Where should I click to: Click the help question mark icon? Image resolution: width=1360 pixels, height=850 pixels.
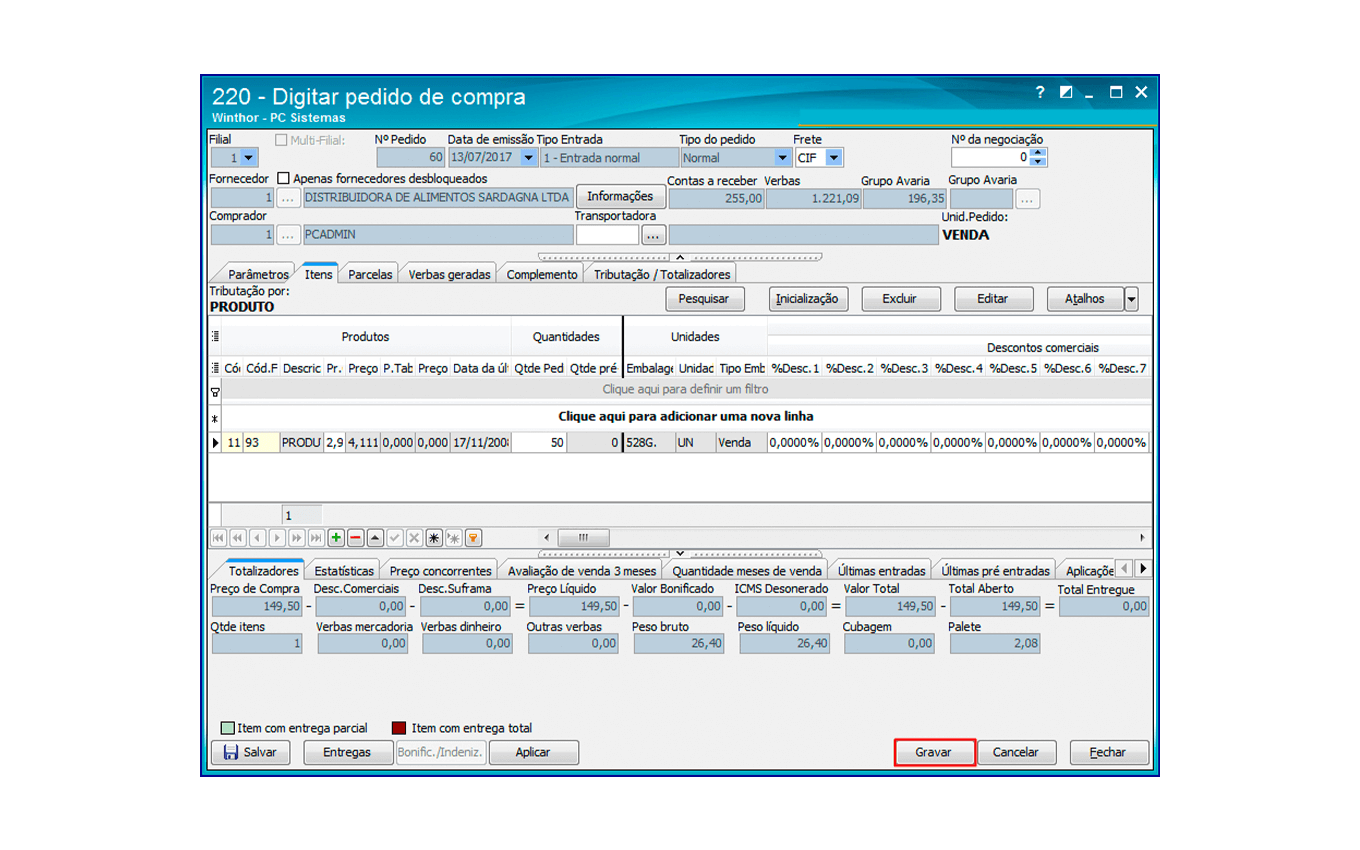point(1040,92)
